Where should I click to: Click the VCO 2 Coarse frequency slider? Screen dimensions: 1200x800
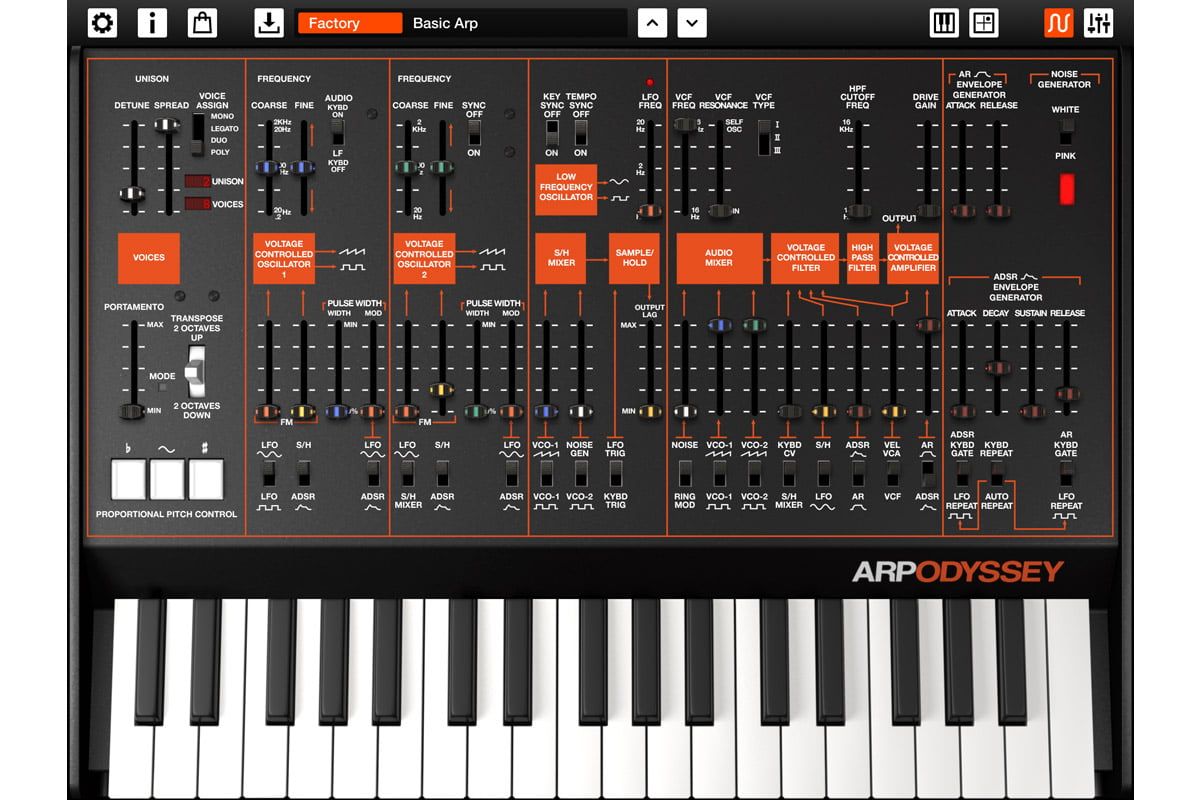pos(407,168)
